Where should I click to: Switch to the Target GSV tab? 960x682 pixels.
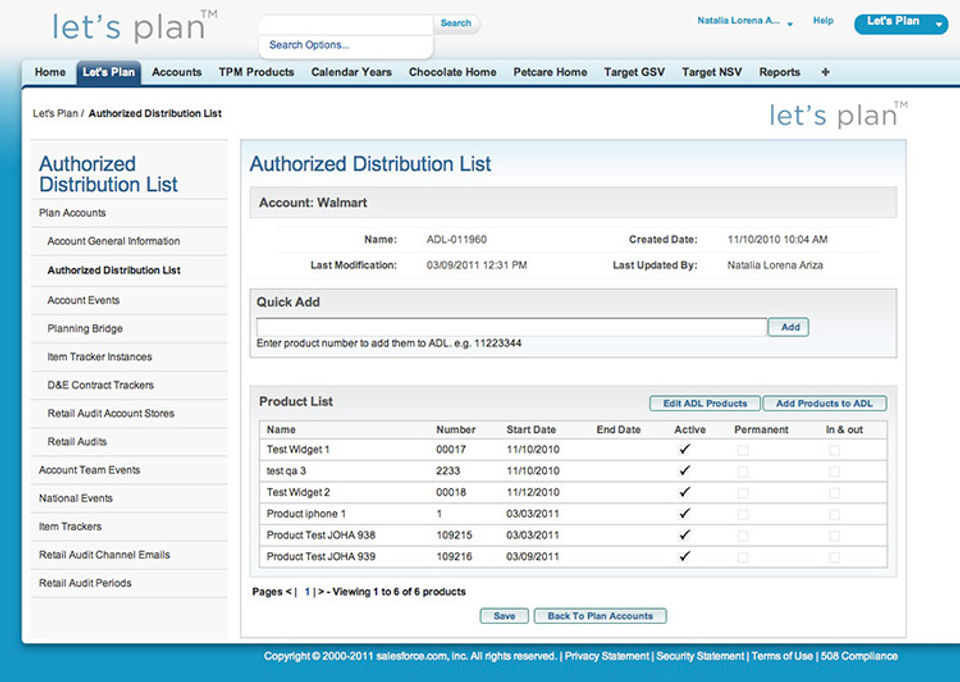[x=634, y=72]
